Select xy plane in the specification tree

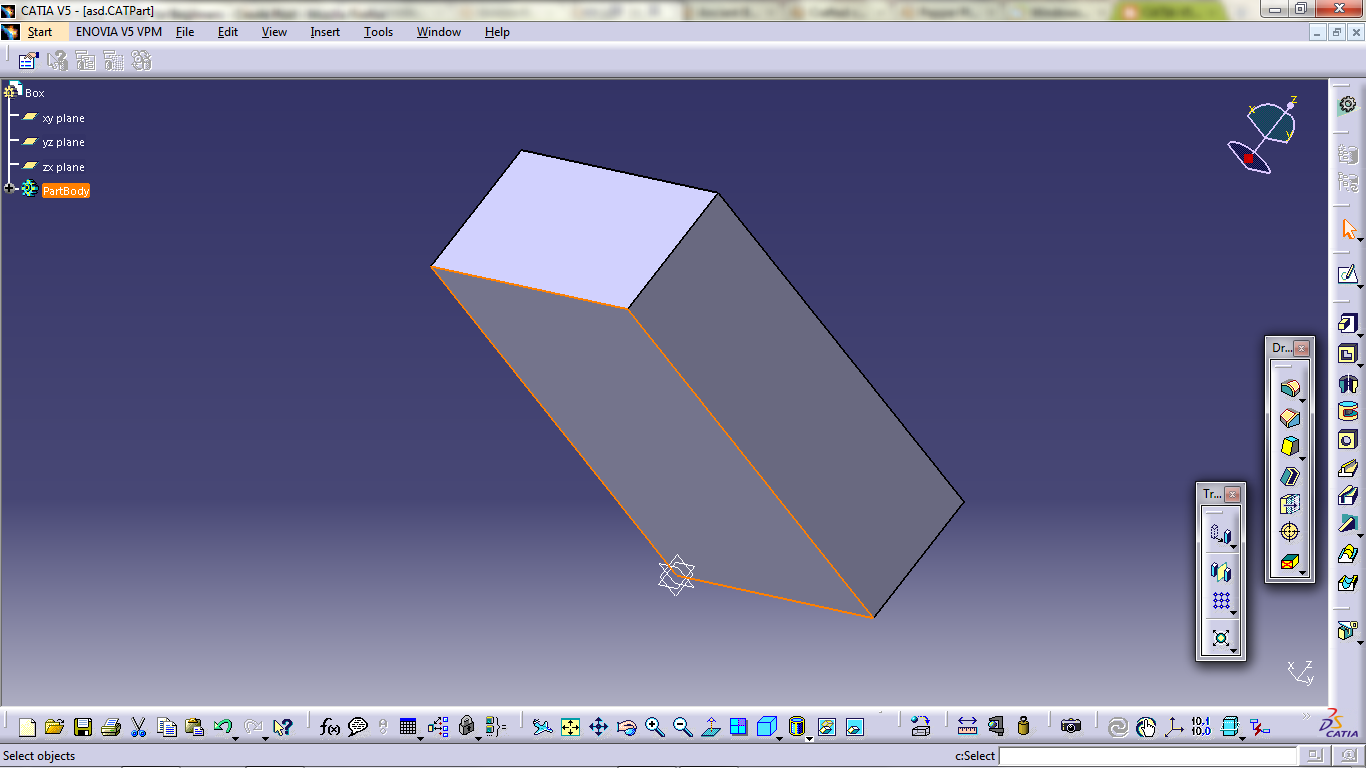pos(64,117)
